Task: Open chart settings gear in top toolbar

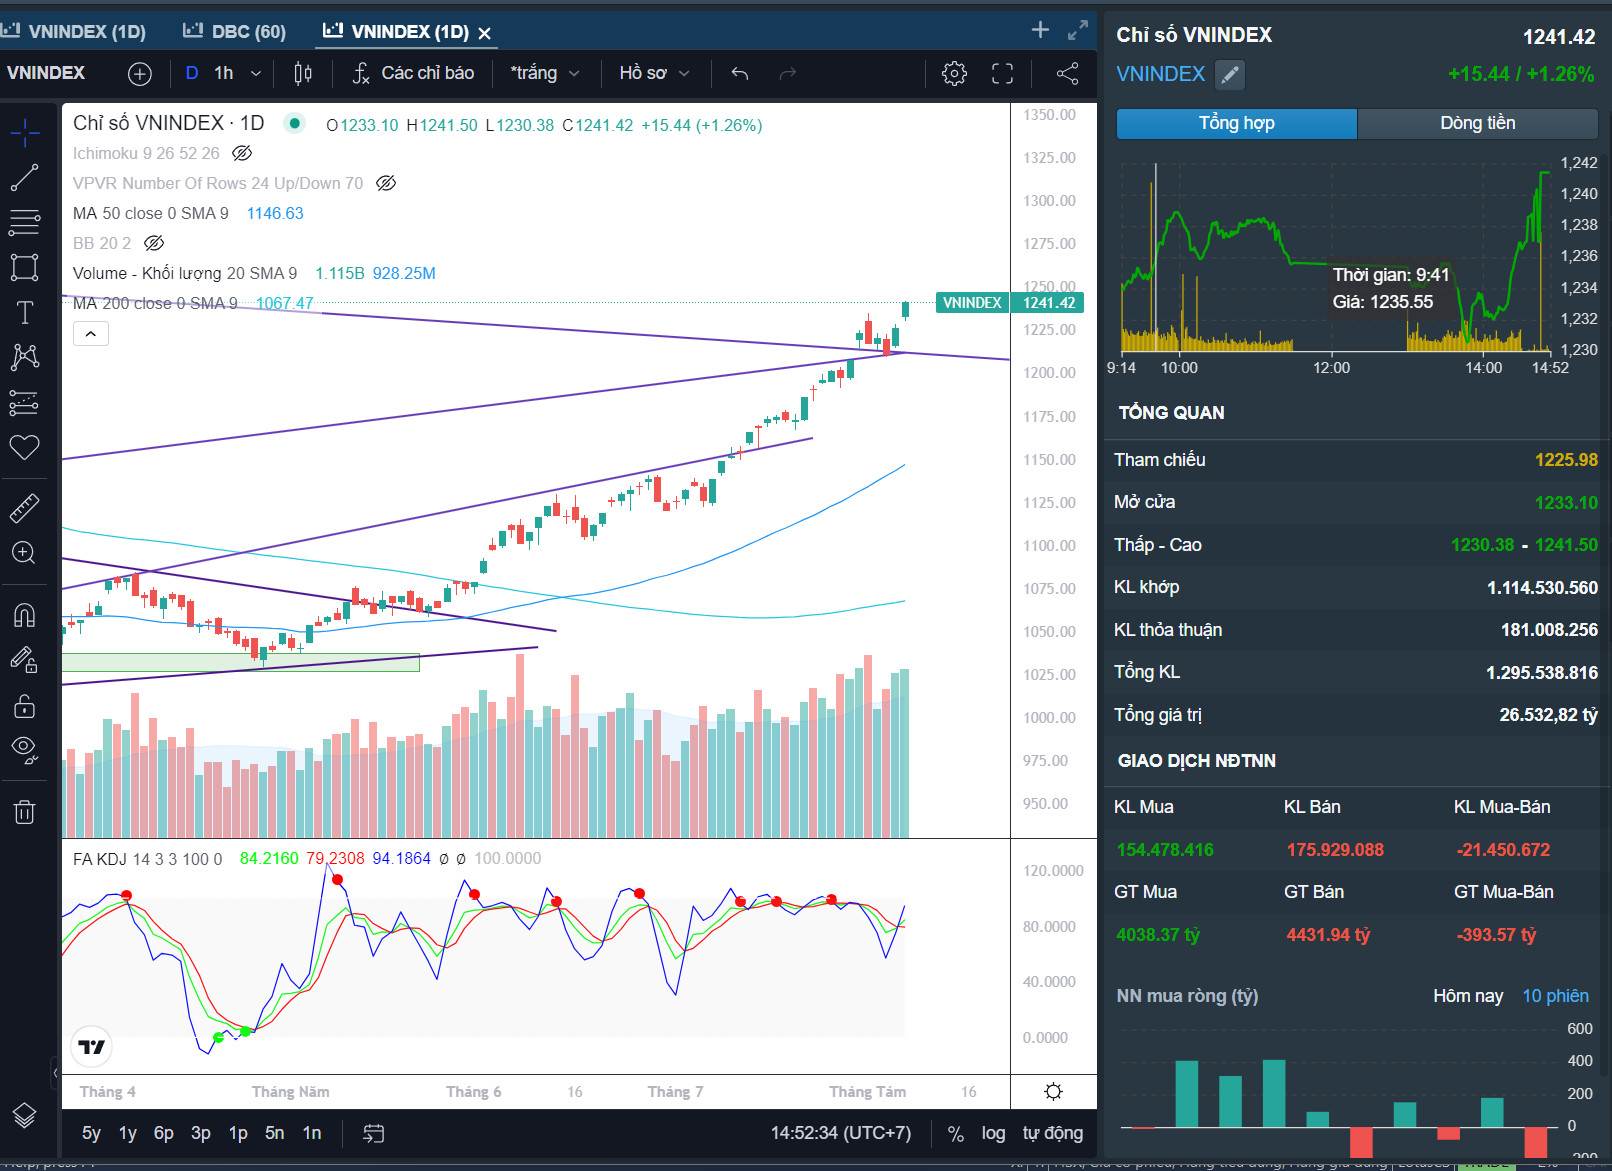Action: click(954, 73)
